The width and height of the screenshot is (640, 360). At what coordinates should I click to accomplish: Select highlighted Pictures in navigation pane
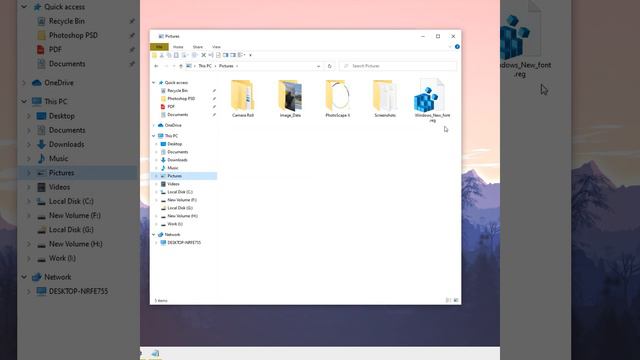coord(184,176)
